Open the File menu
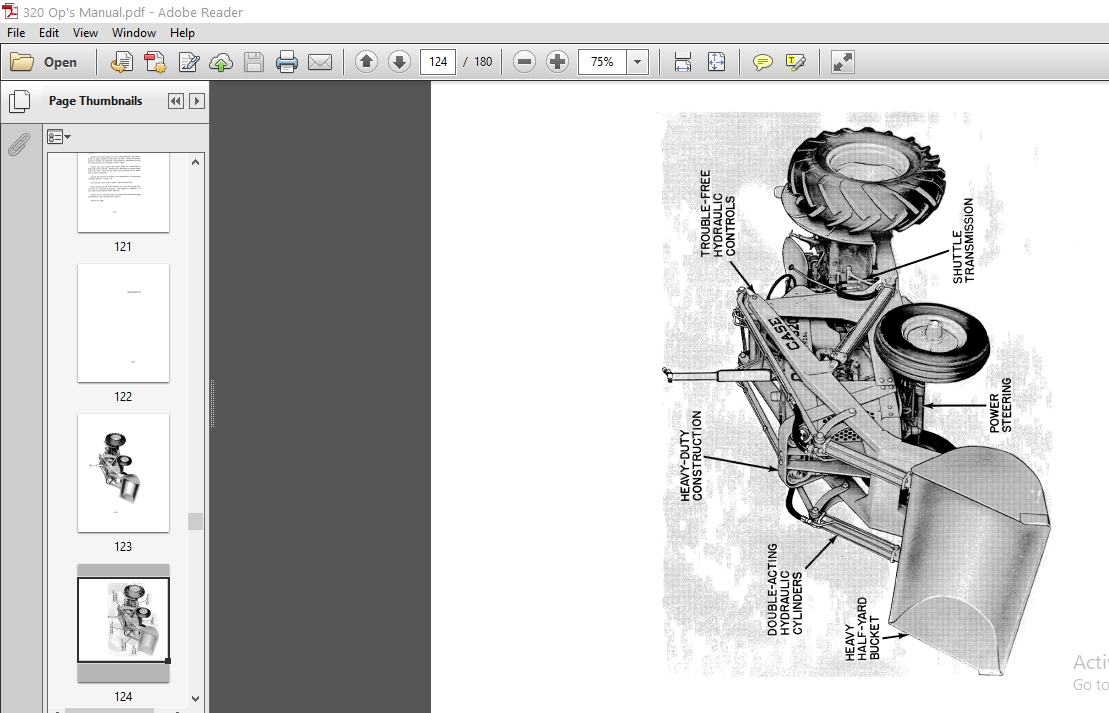Screen dimensions: 1109x713 pos(16,33)
